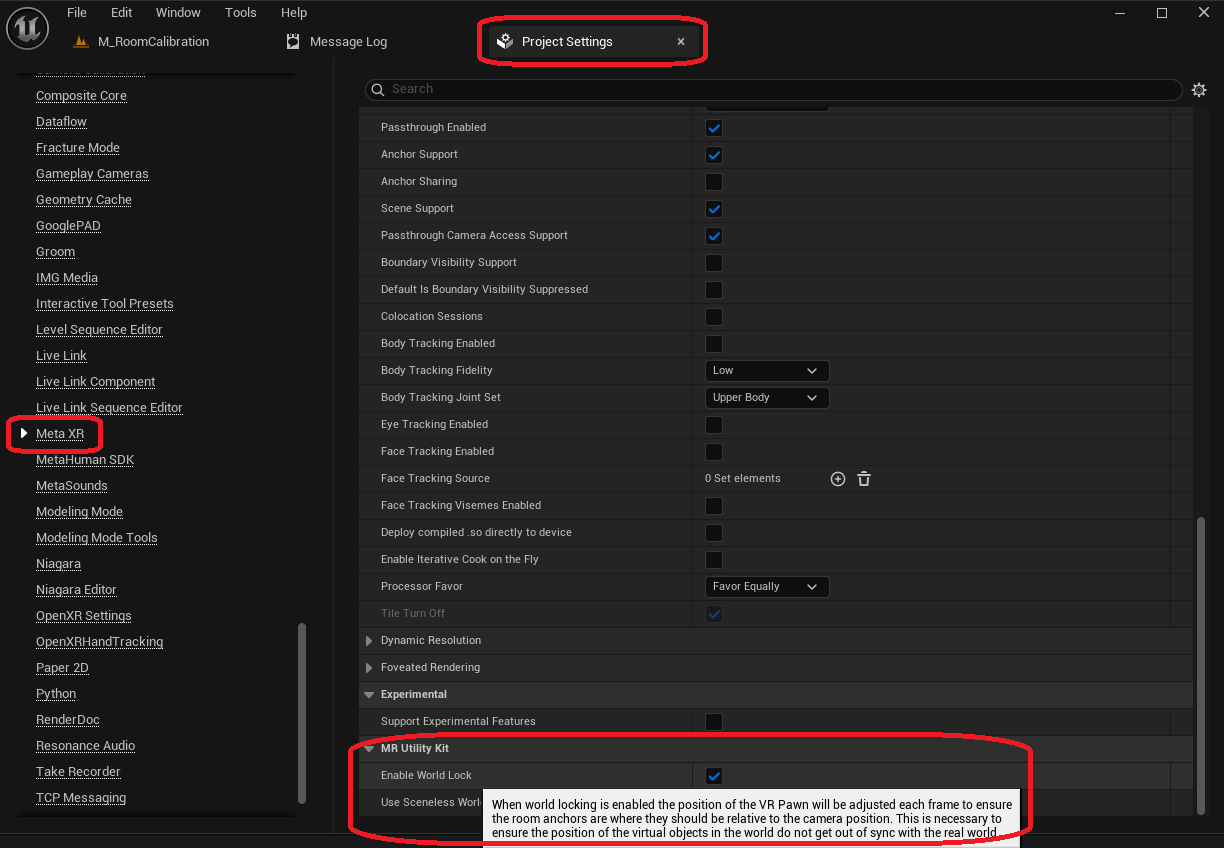Enable Eye Tracking checkbox

[x=714, y=425]
